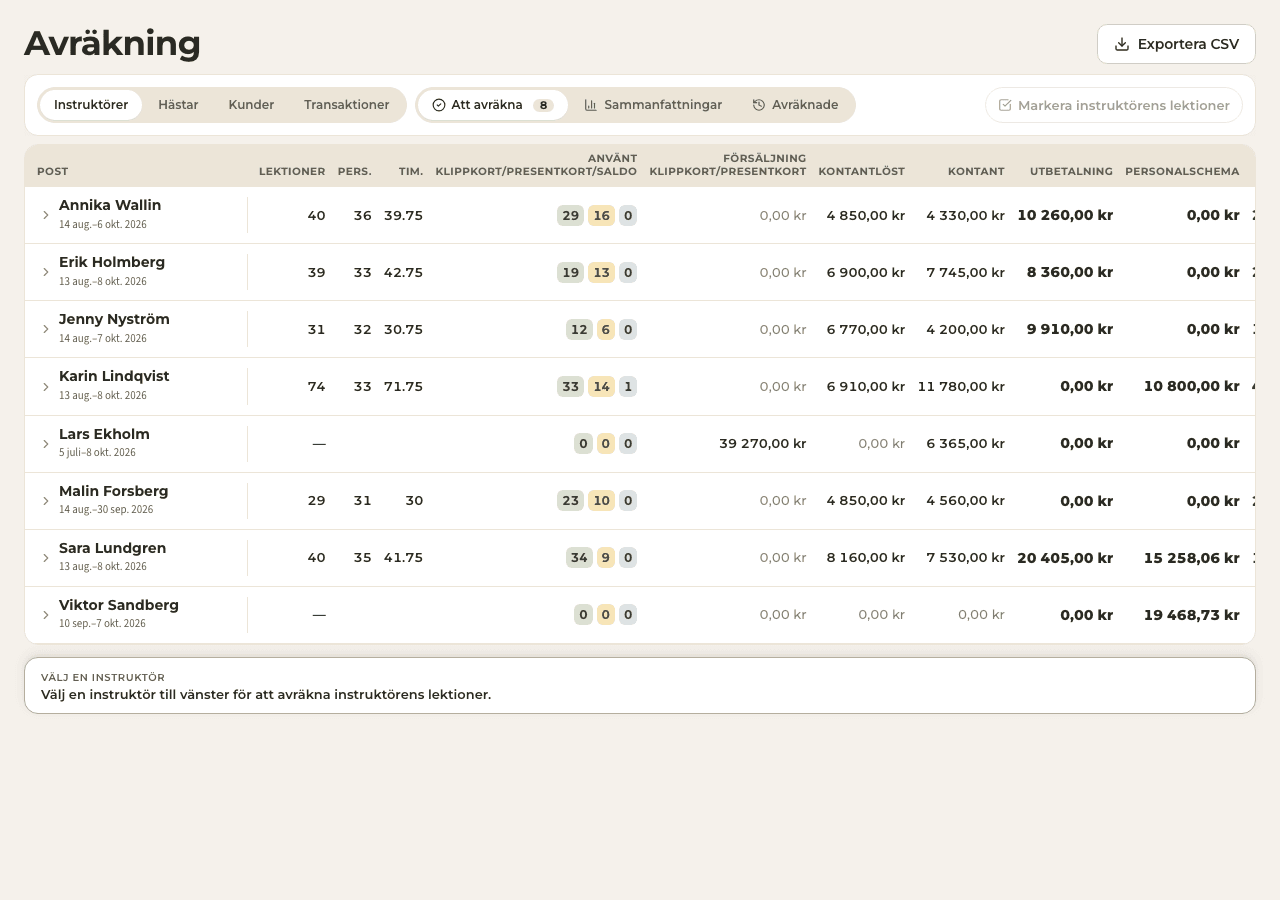Select instructor name Karin Lindqvist

(x=114, y=376)
